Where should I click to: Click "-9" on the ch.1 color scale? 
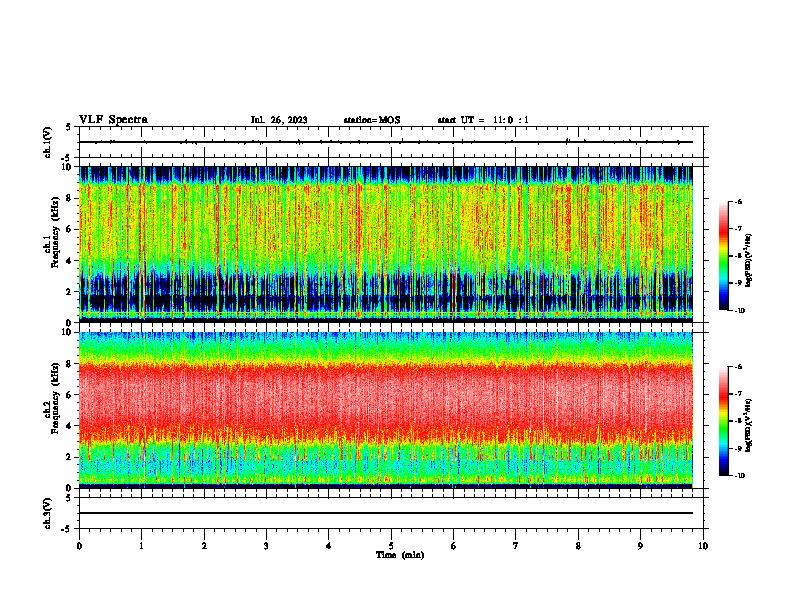[x=738, y=283]
